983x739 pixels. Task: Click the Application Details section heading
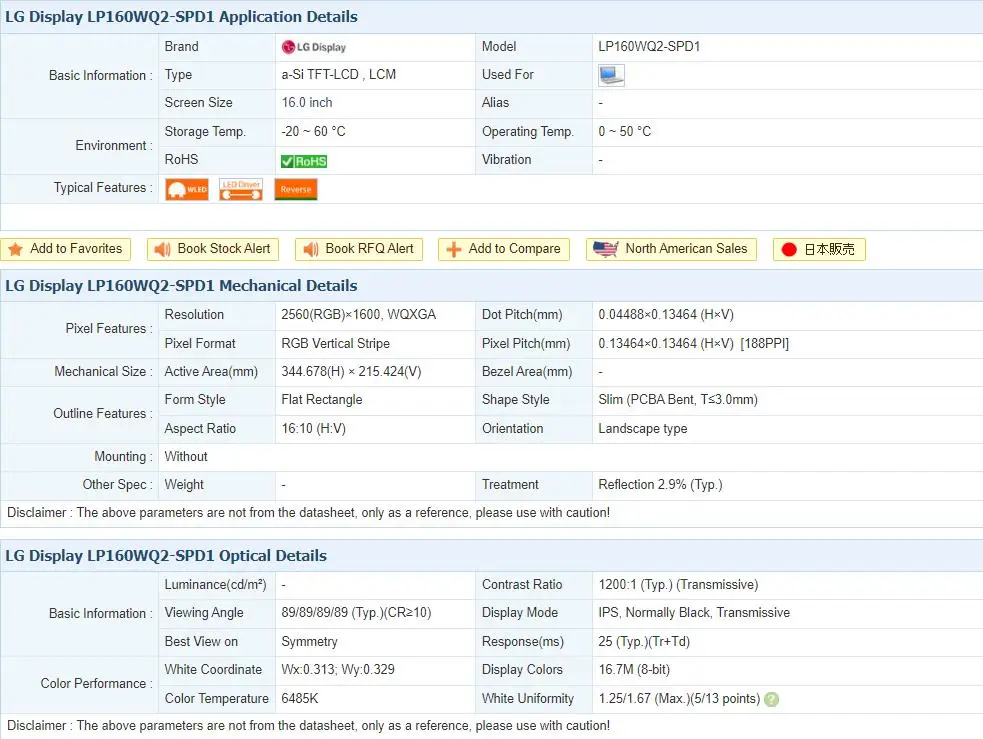click(181, 17)
